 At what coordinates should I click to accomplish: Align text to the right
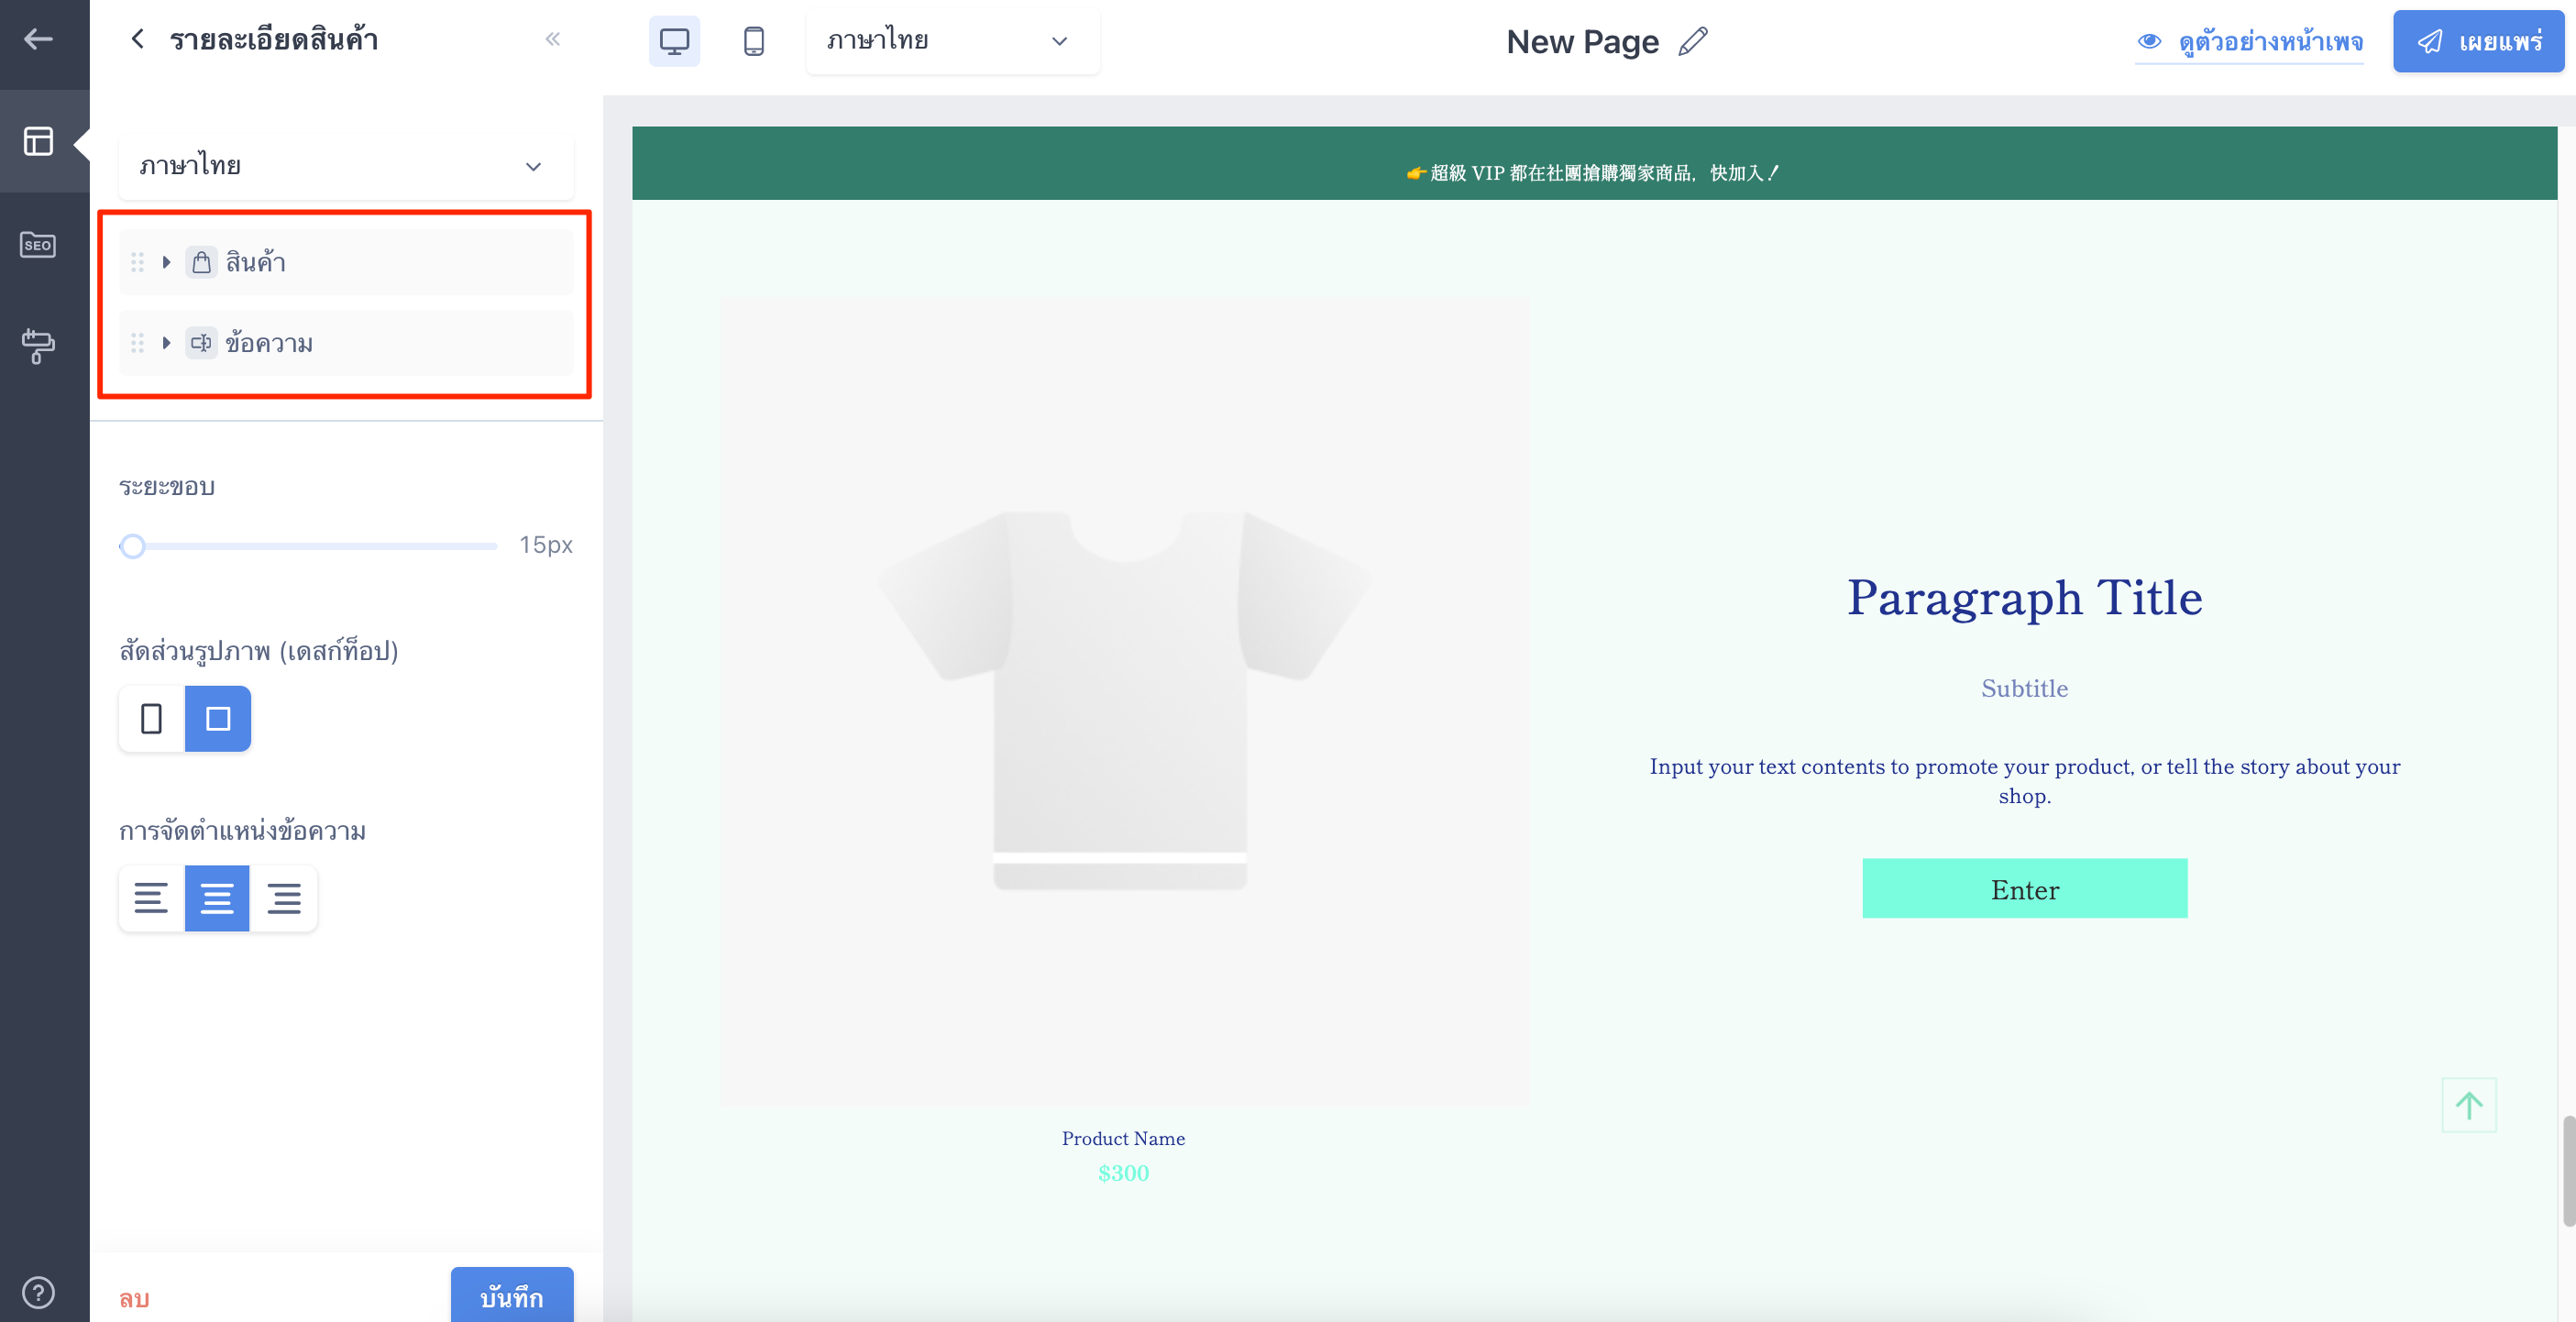click(x=284, y=898)
